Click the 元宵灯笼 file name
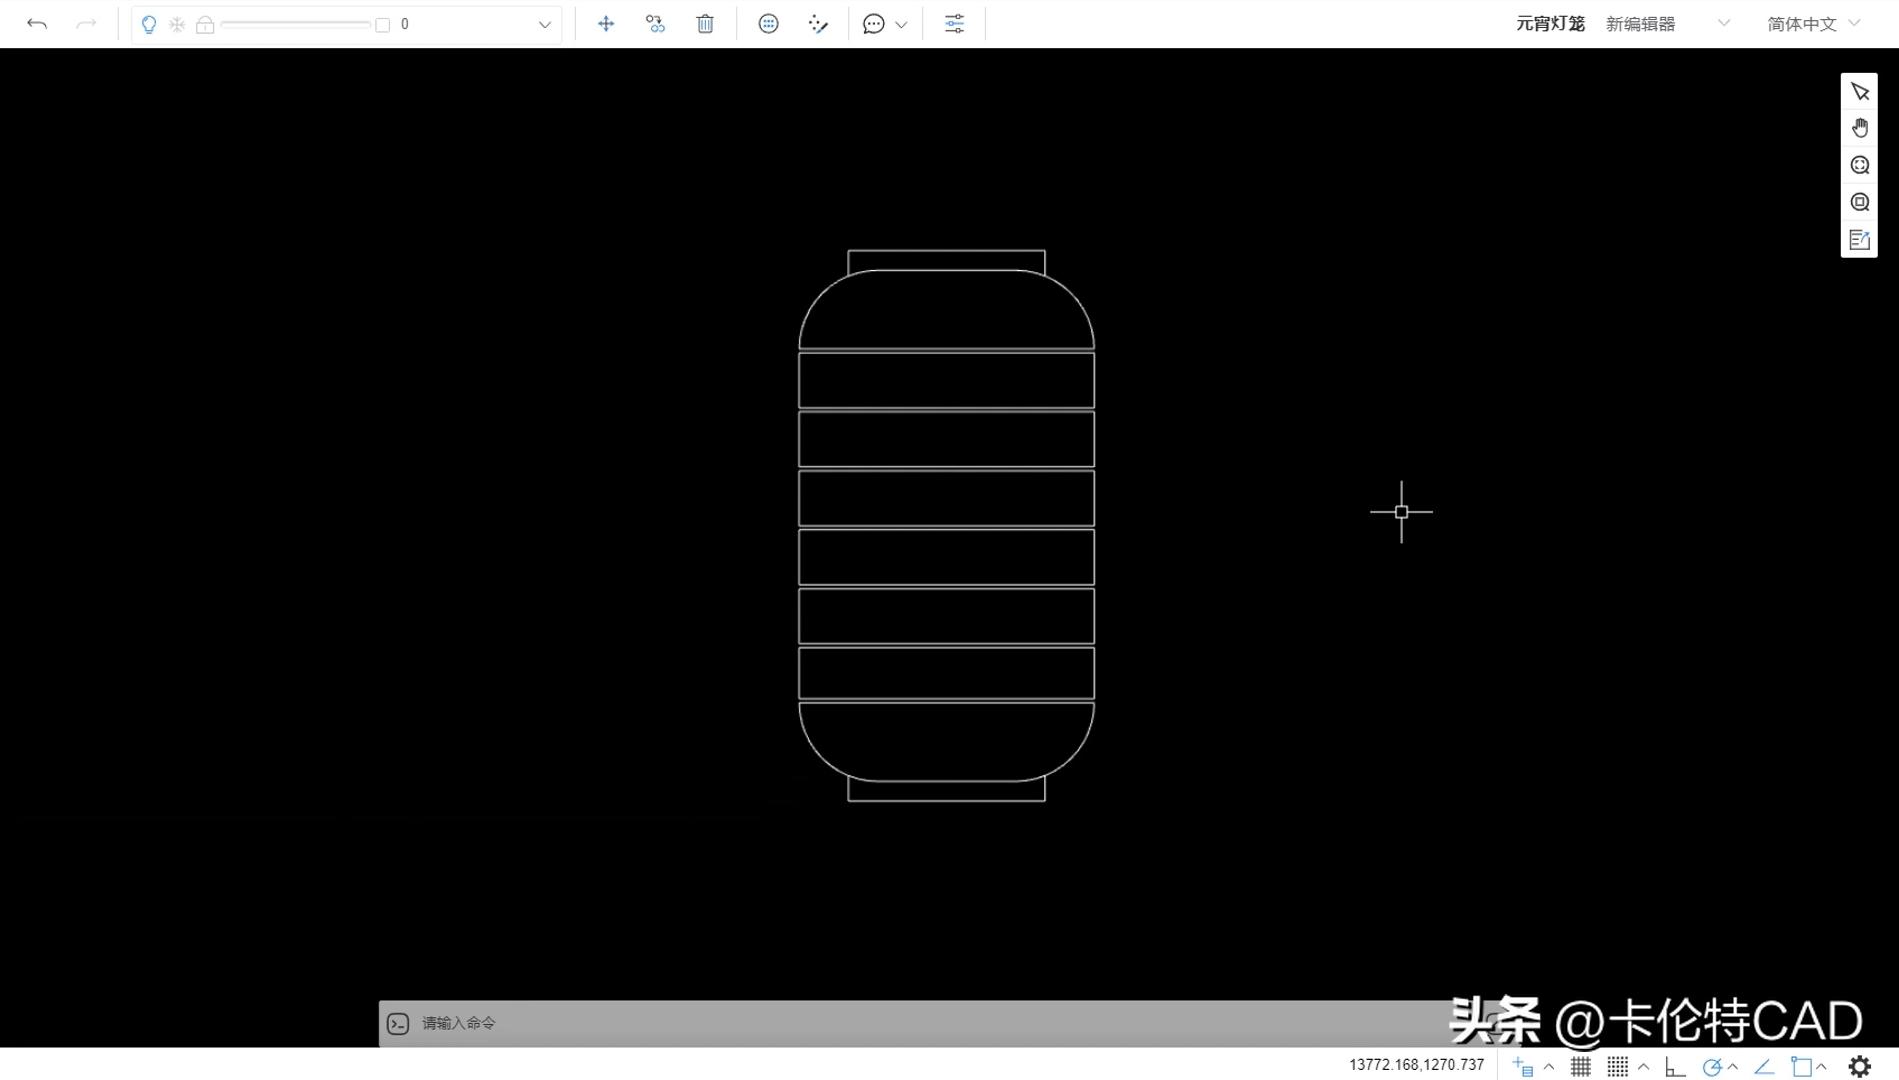This screenshot has height=1080, width=1899. click(x=1549, y=24)
